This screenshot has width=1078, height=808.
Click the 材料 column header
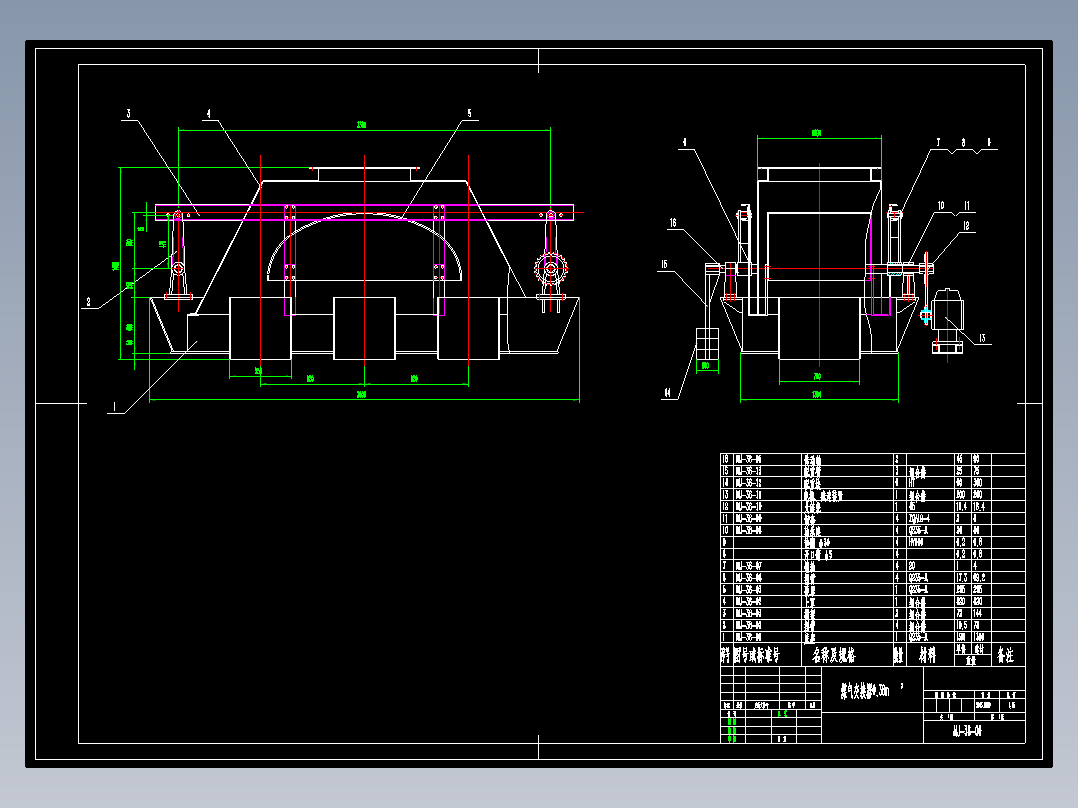coord(928,655)
